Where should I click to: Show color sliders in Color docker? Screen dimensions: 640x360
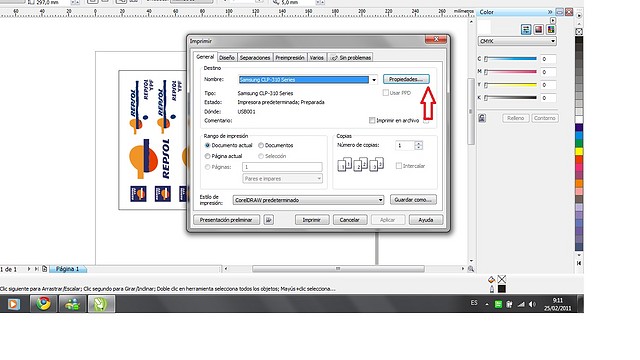[x=526, y=29]
